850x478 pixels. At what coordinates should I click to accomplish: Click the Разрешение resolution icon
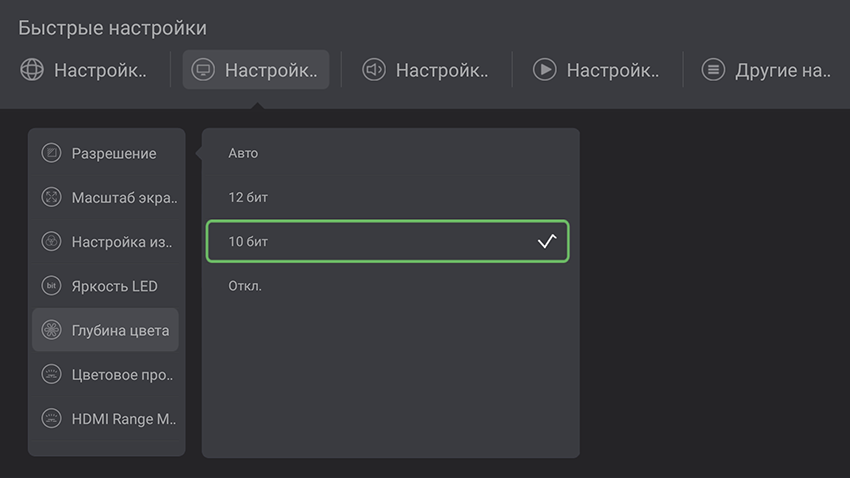(x=52, y=153)
